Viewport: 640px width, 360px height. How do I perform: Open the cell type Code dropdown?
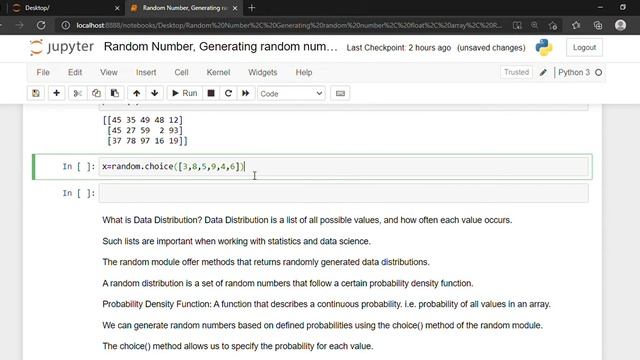coord(291,94)
